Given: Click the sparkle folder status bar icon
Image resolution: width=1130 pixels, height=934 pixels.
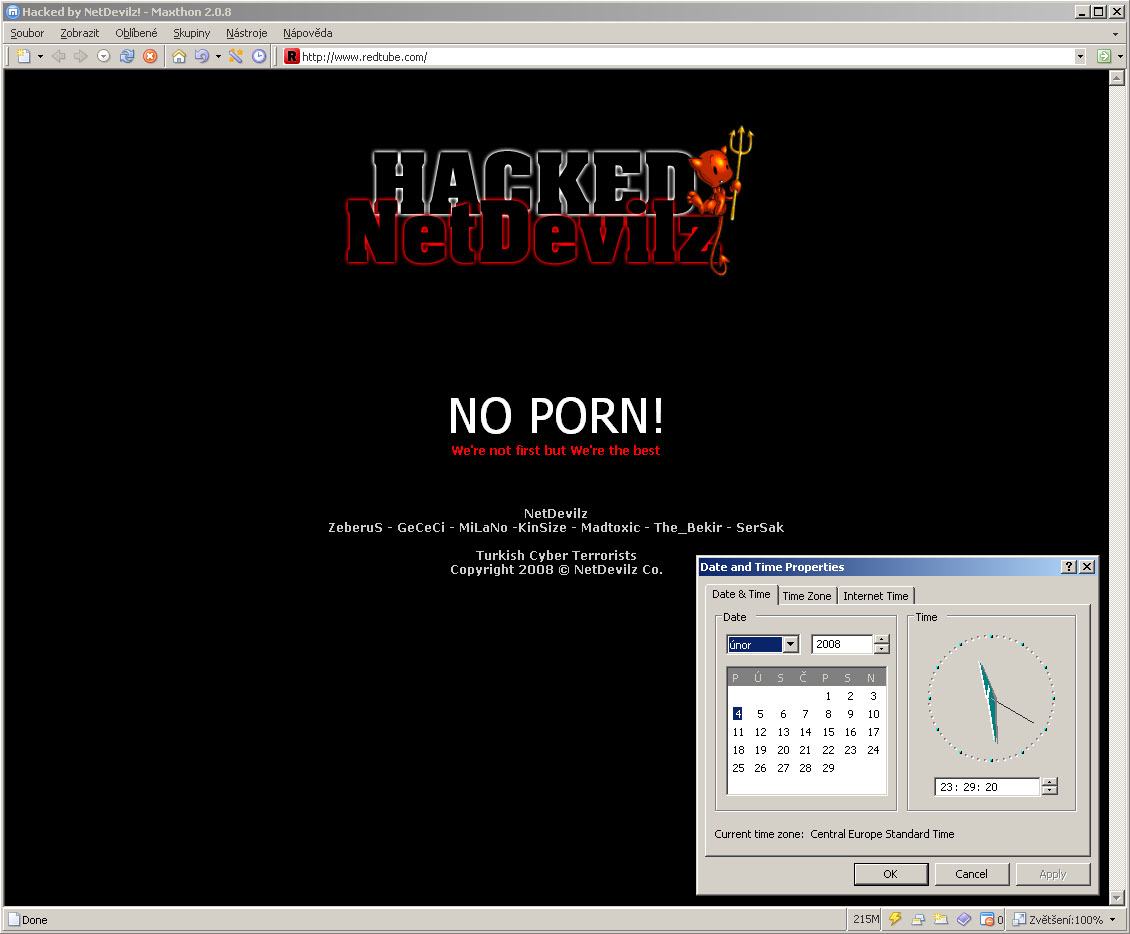Looking at the screenshot, I should [x=940, y=919].
